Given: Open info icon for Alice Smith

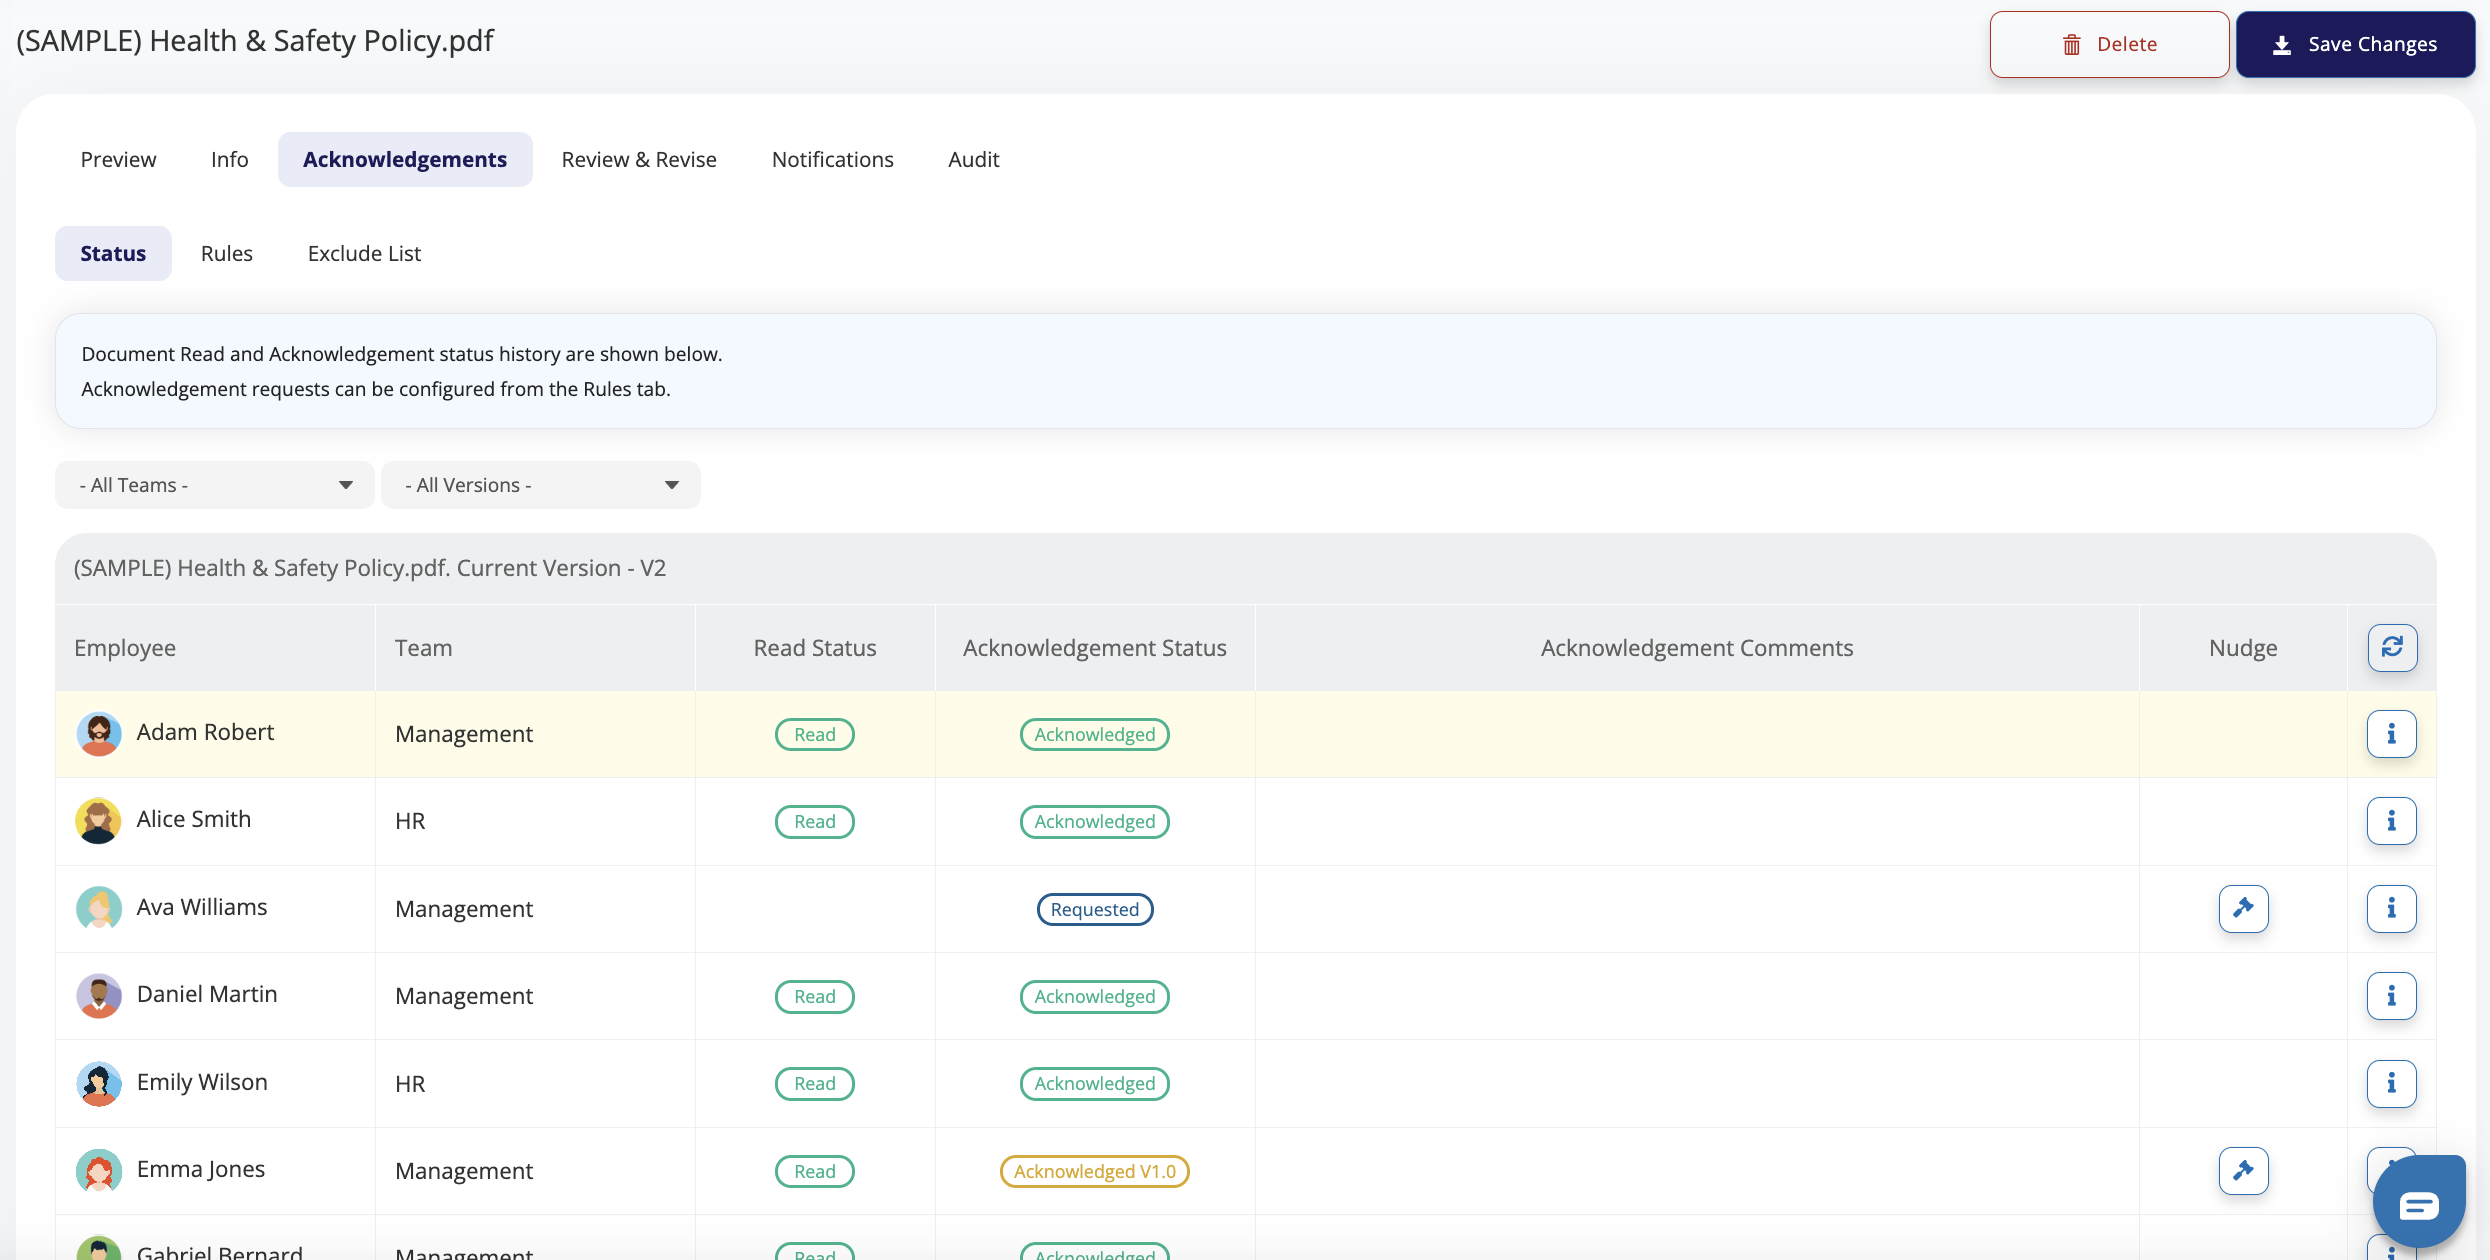Looking at the screenshot, I should coord(2391,821).
